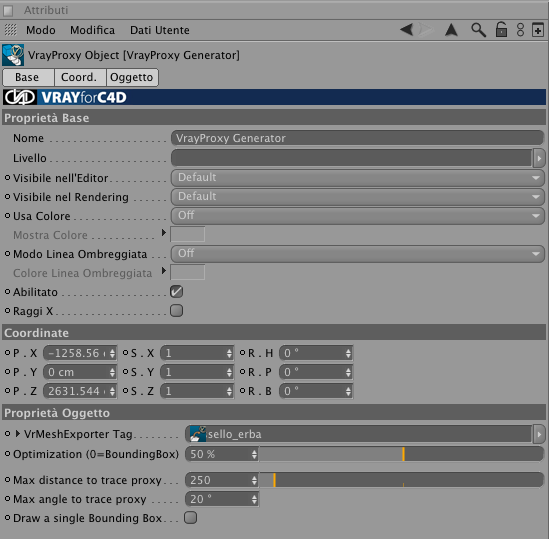The height and width of the screenshot is (539, 549).
Task: Open the Usa Colore dropdown
Action: point(357,215)
